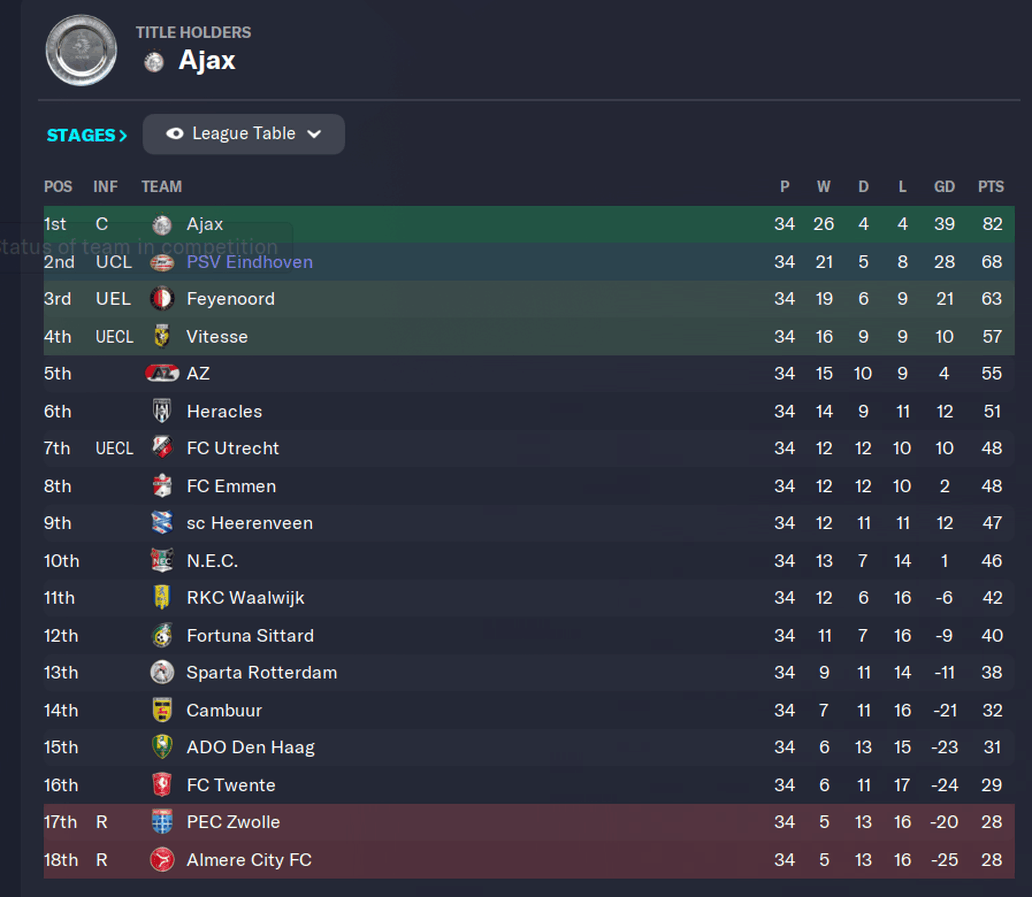Expand the STAGES menu
1032x897 pixels.
[x=86, y=135]
